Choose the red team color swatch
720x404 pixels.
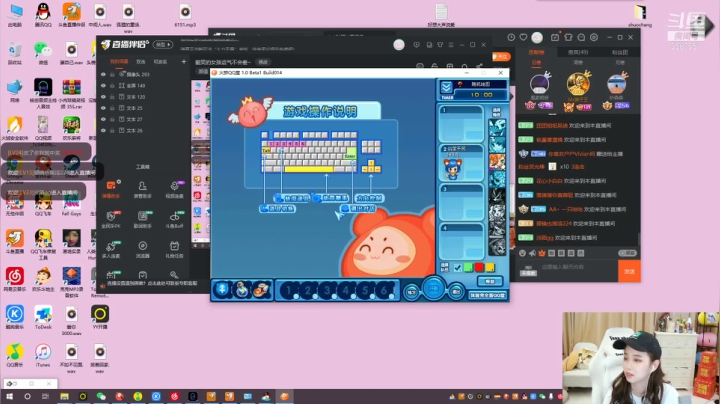(479, 268)
